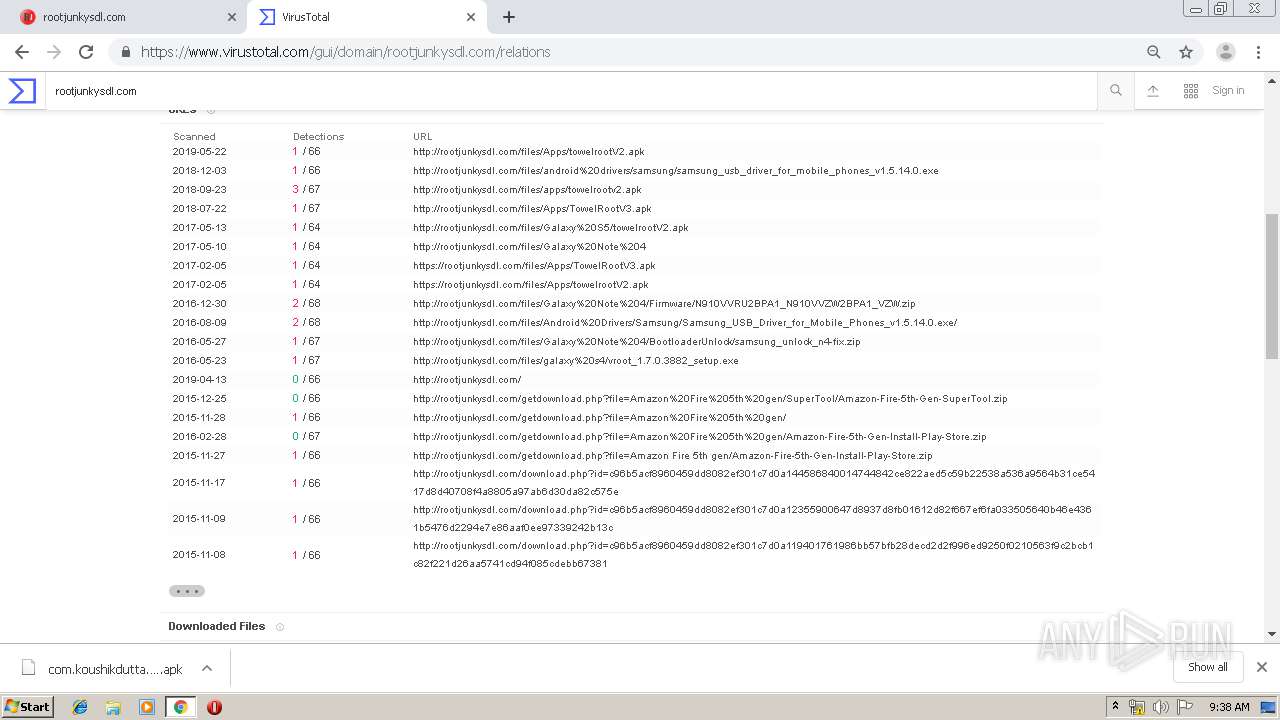Image resolution: width=1280 pixels, height=720 pixels.
Task: Click the red Opera taskbar icon
Action: click(214, 707)
